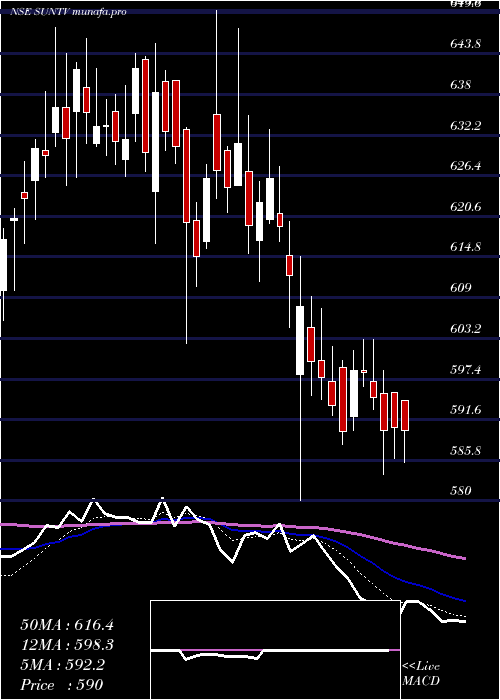Click the 12MA : 598.3 readout
The image size is (500, 700).
click(x=67, y=645)
